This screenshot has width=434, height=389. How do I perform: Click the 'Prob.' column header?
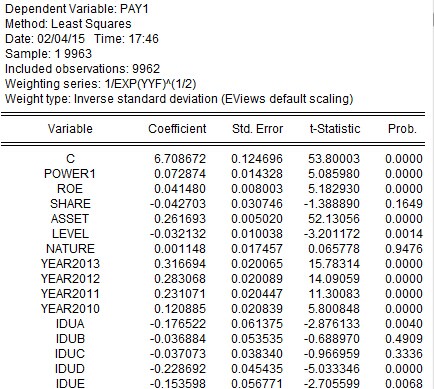click(x=402, y=129)
